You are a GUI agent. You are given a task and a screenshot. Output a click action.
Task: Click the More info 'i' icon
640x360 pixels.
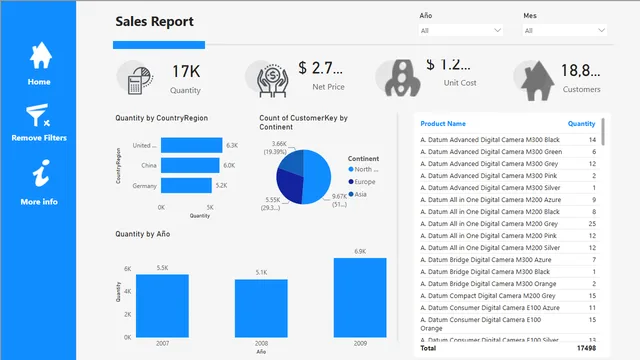pos(41,173)
